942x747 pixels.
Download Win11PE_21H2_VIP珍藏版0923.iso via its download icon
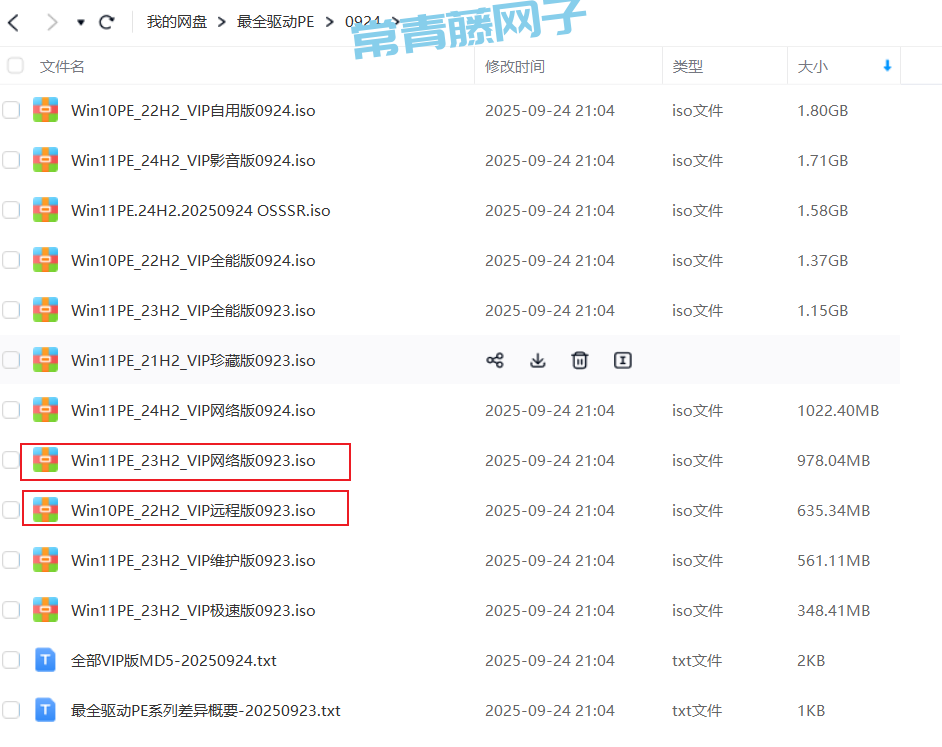[x=537, y=361]
